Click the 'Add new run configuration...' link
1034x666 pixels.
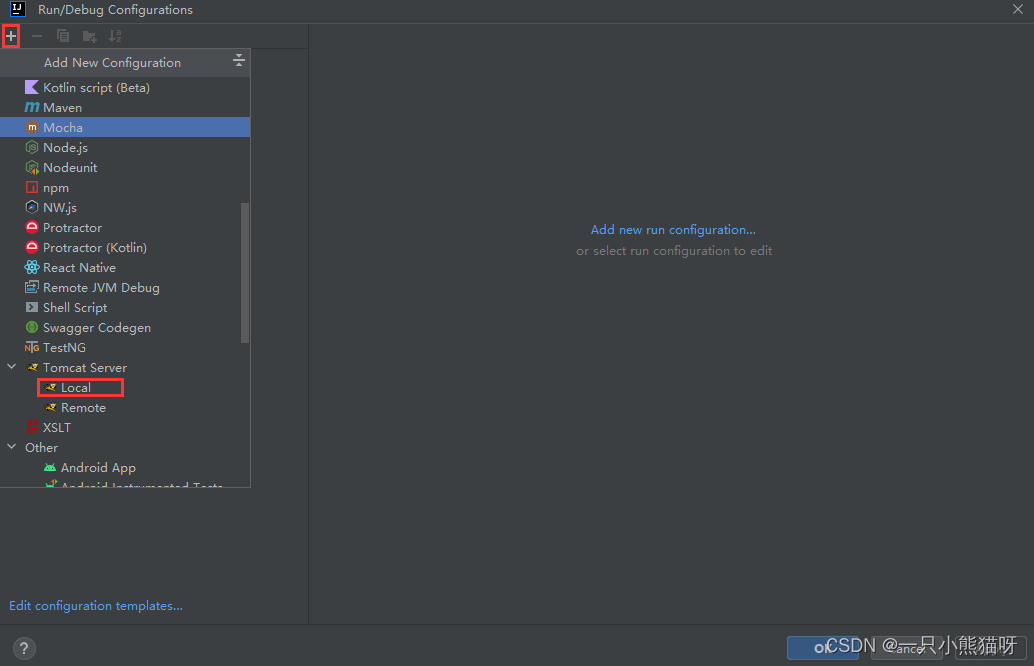[673, 229]
